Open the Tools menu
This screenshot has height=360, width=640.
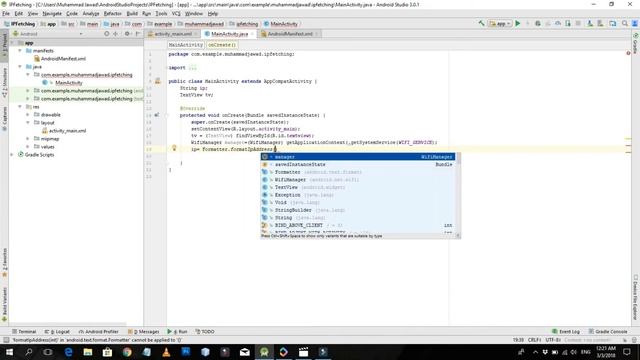161,13
